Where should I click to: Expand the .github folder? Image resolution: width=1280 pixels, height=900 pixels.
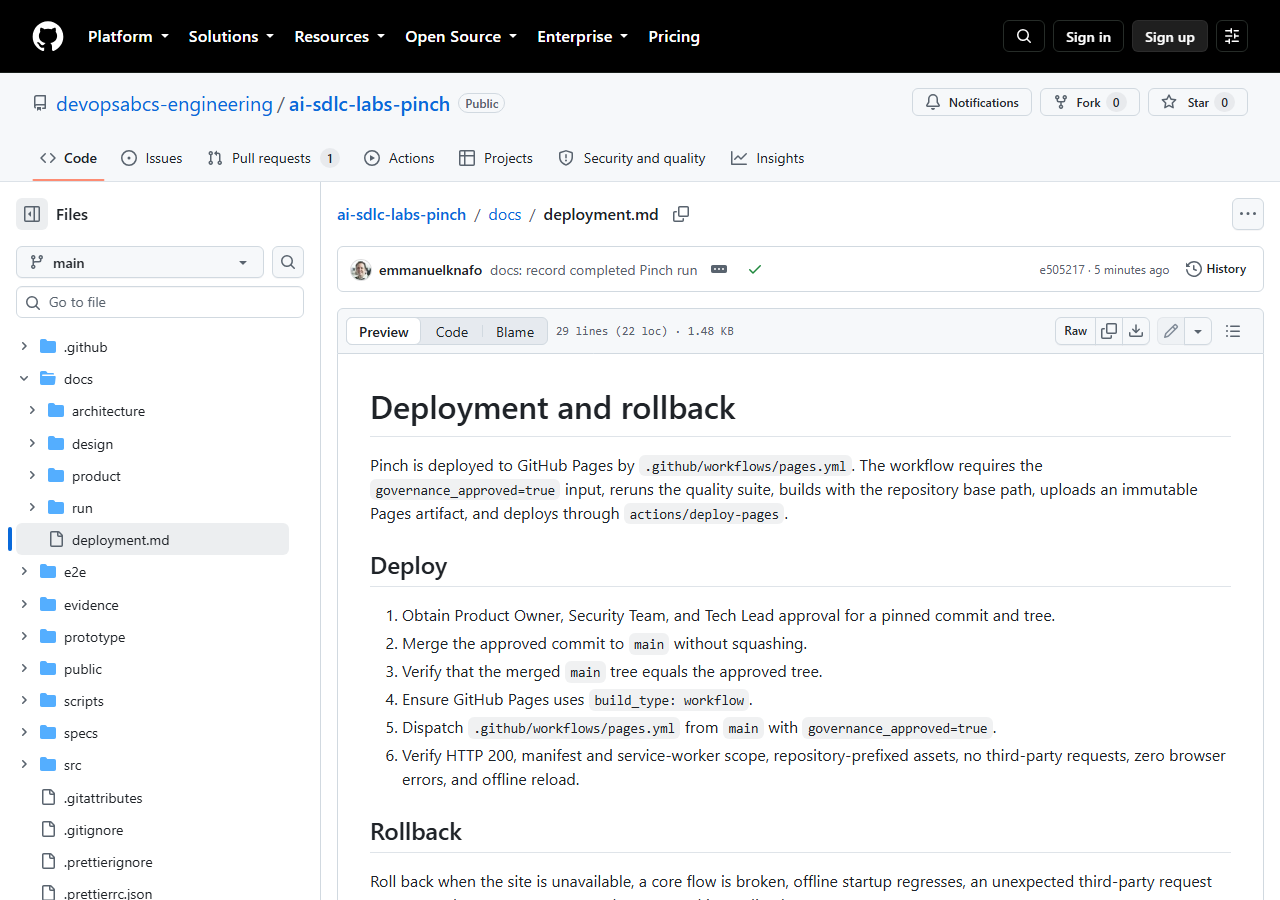pyautogui.click(x=24, y=347)
